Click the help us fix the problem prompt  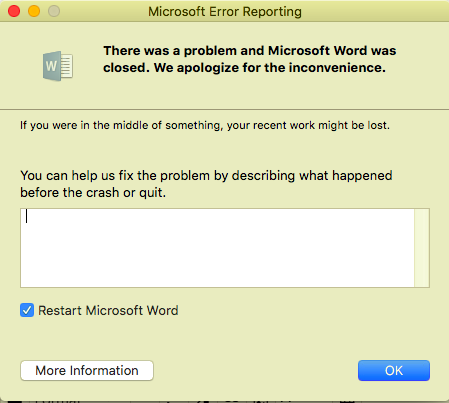point(206,184)
